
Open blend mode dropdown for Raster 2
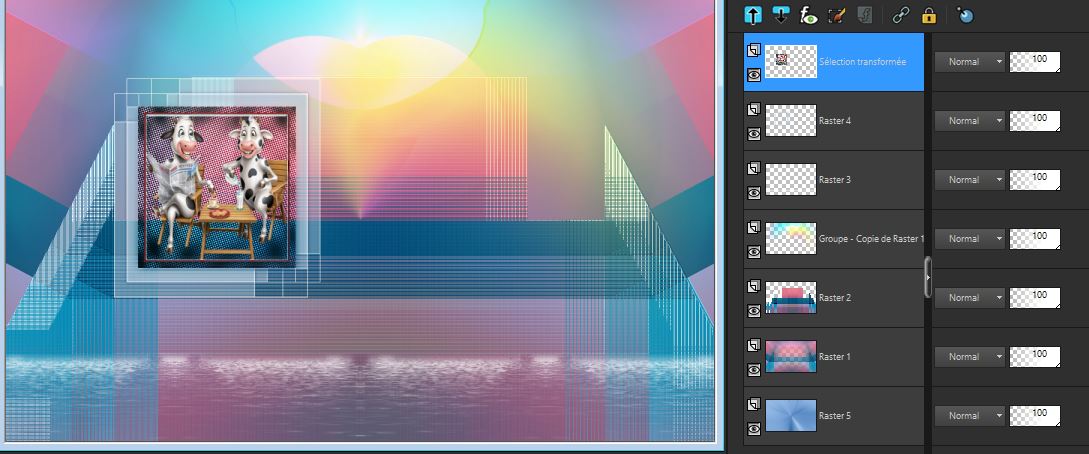(x=970, y=298)
